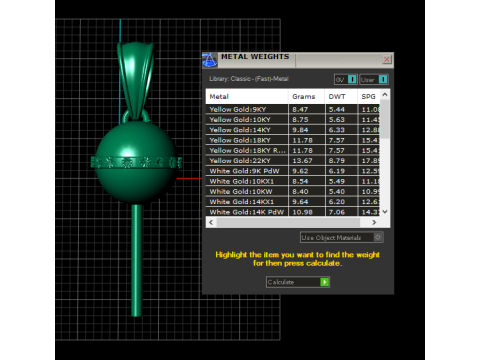Select the Yellow Gold:18KY R... row

point(293,150)
